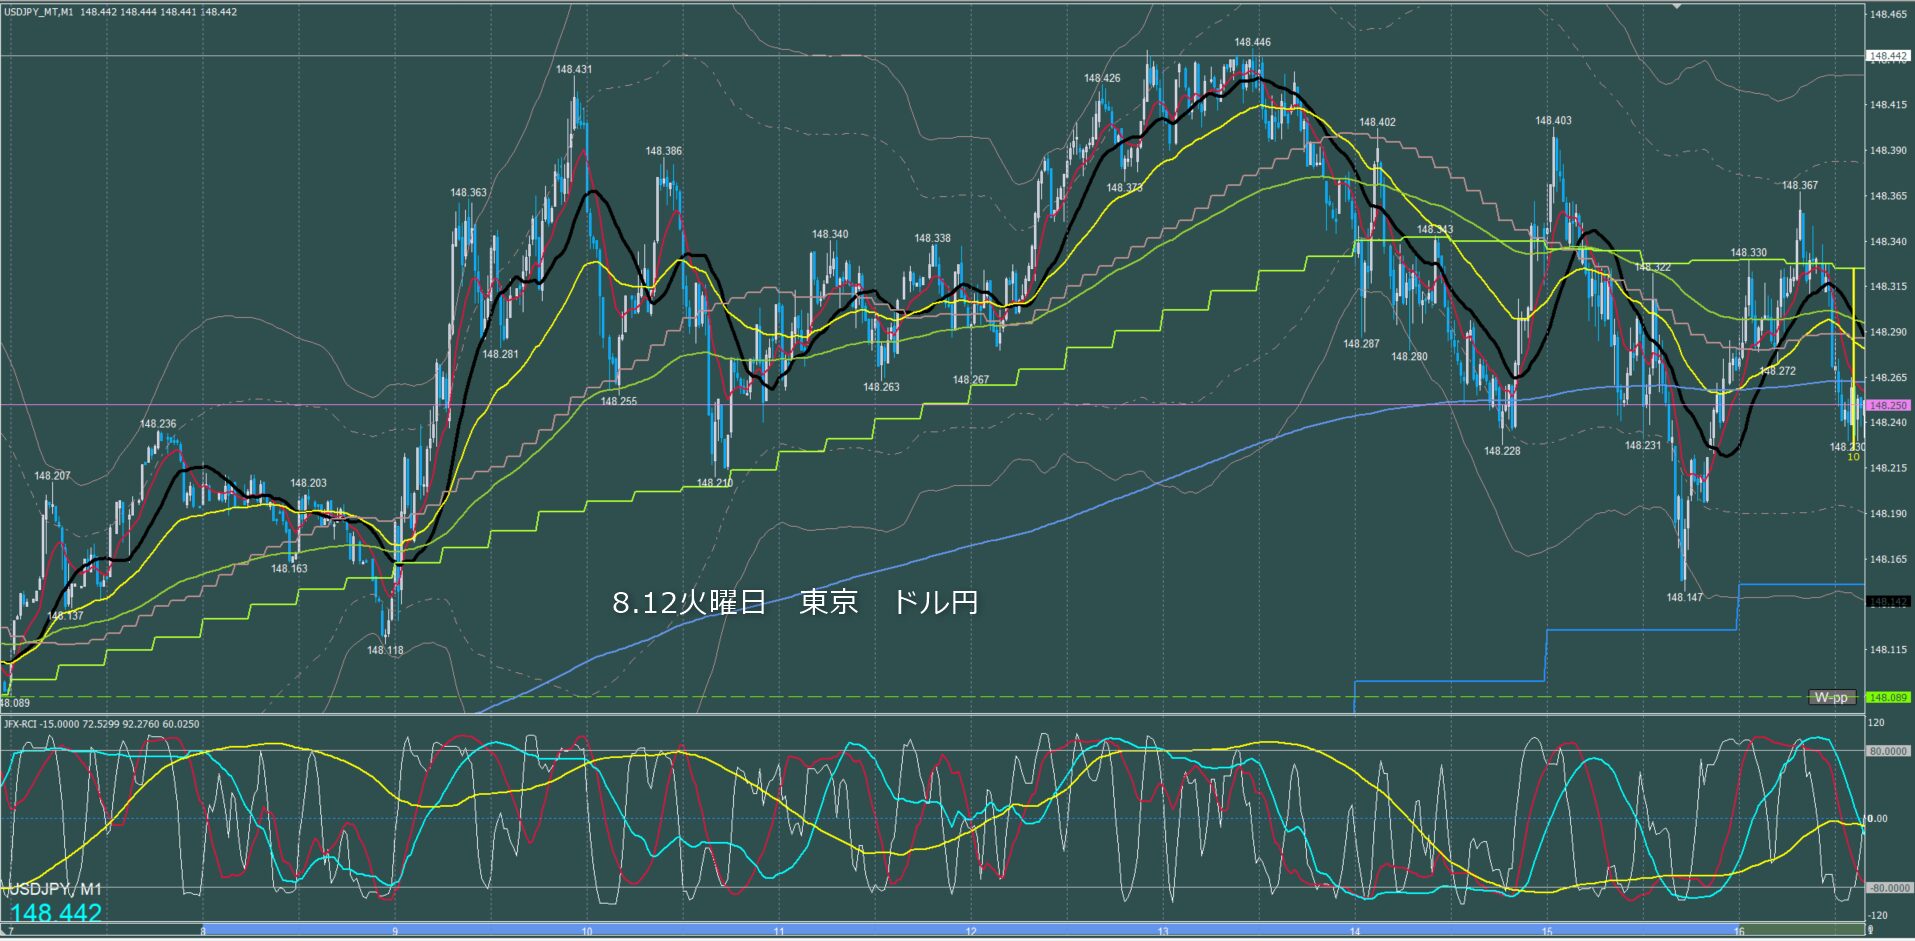Click the JFX-RCI indicator values label
This screenshot has width=1915, height=941.
(101, 724)
